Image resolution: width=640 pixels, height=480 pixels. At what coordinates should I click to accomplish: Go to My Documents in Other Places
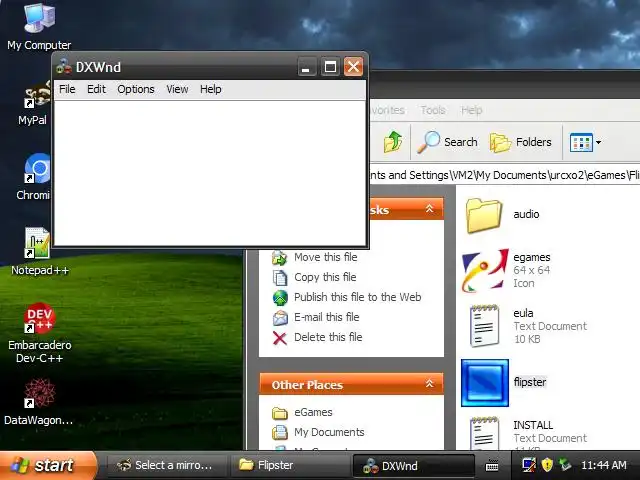click(x=318, y=432)
